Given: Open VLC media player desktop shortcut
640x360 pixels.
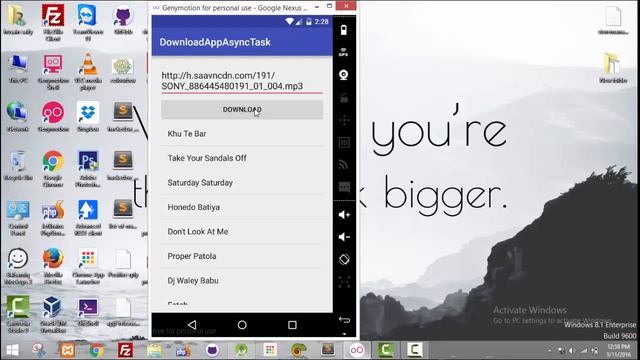Looking at the screenshot, I should click(88, 71).
